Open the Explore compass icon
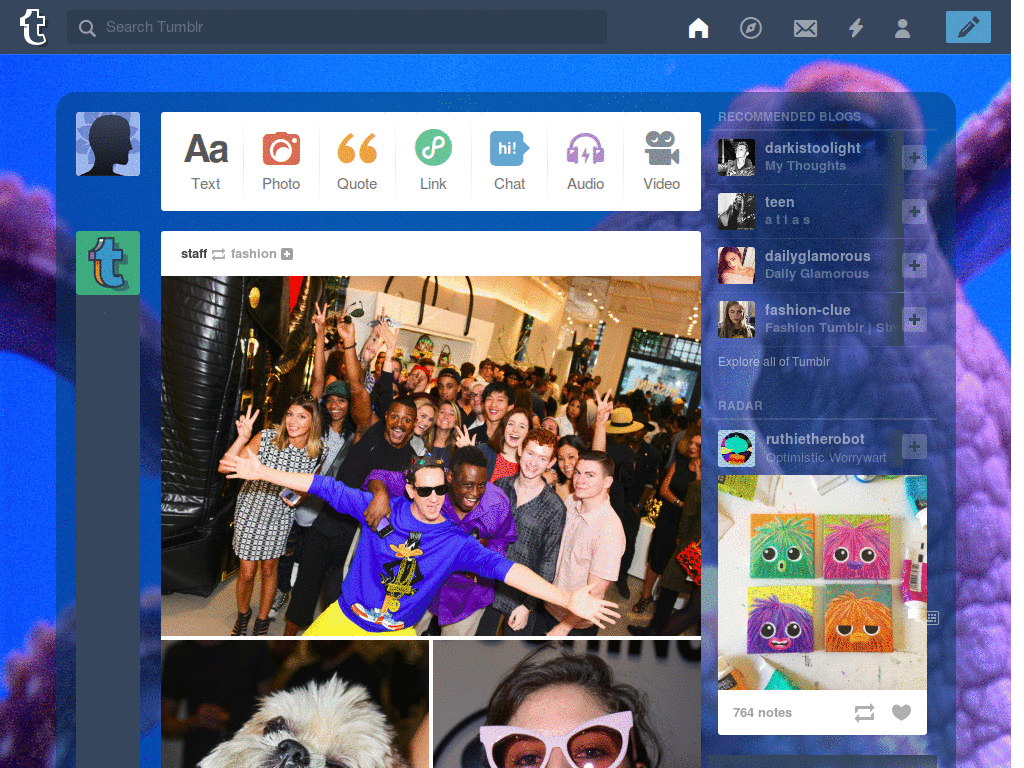 750,28
